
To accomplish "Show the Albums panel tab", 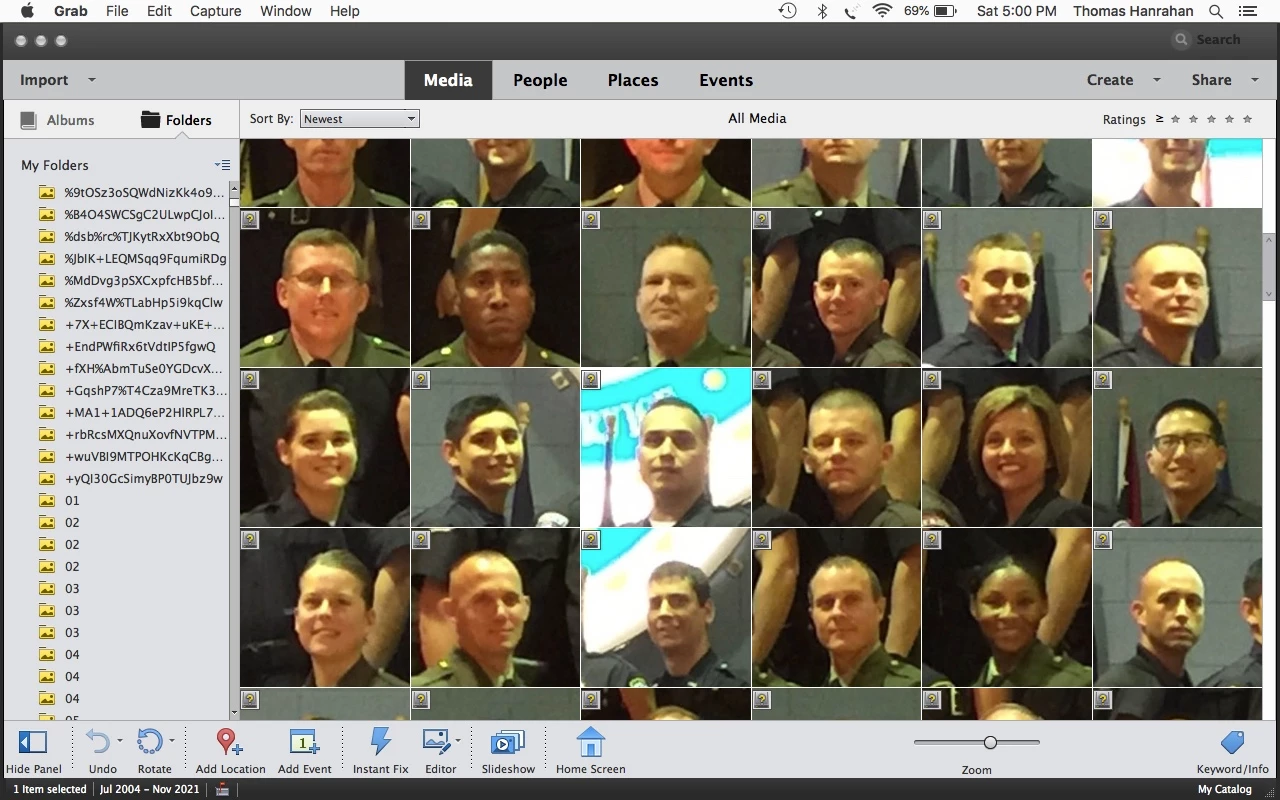I will (x=58, y=120).
